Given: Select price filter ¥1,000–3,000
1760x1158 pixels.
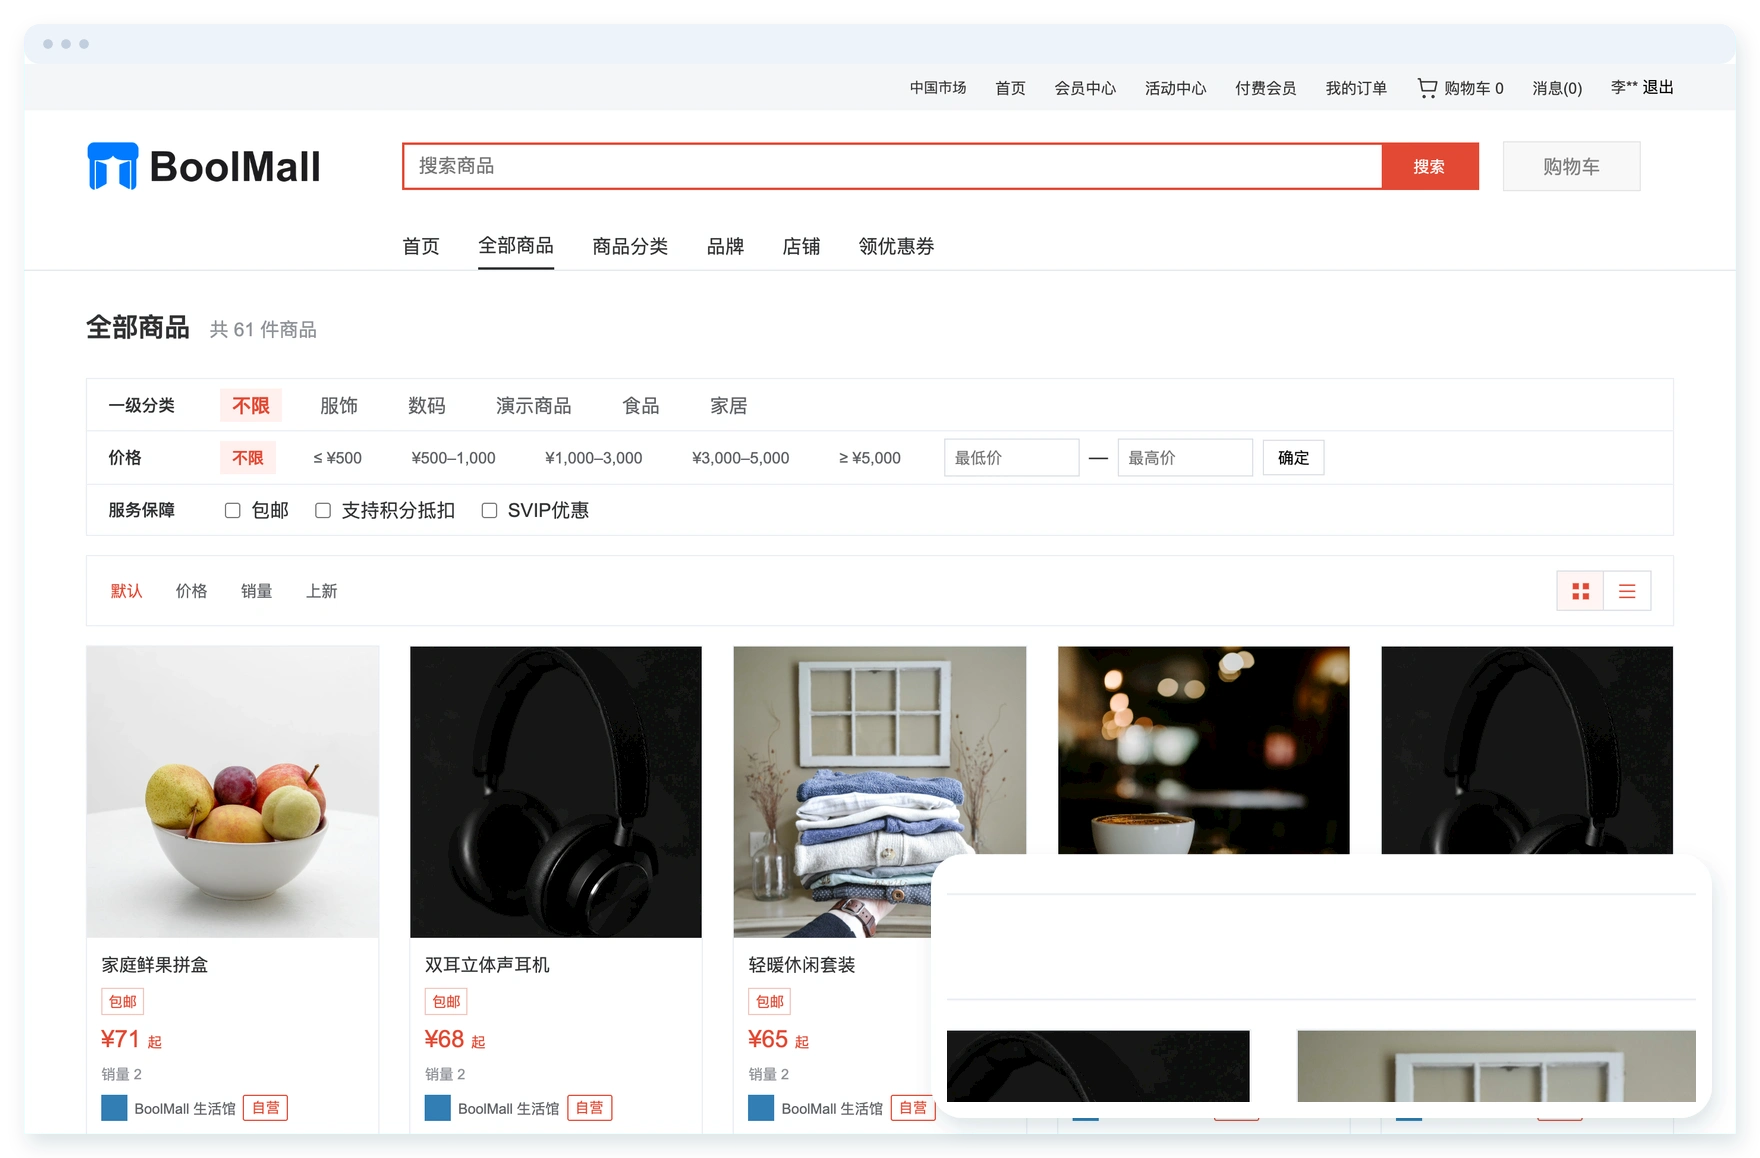Looking at the screenshot, I should click(x=594, y=458).
